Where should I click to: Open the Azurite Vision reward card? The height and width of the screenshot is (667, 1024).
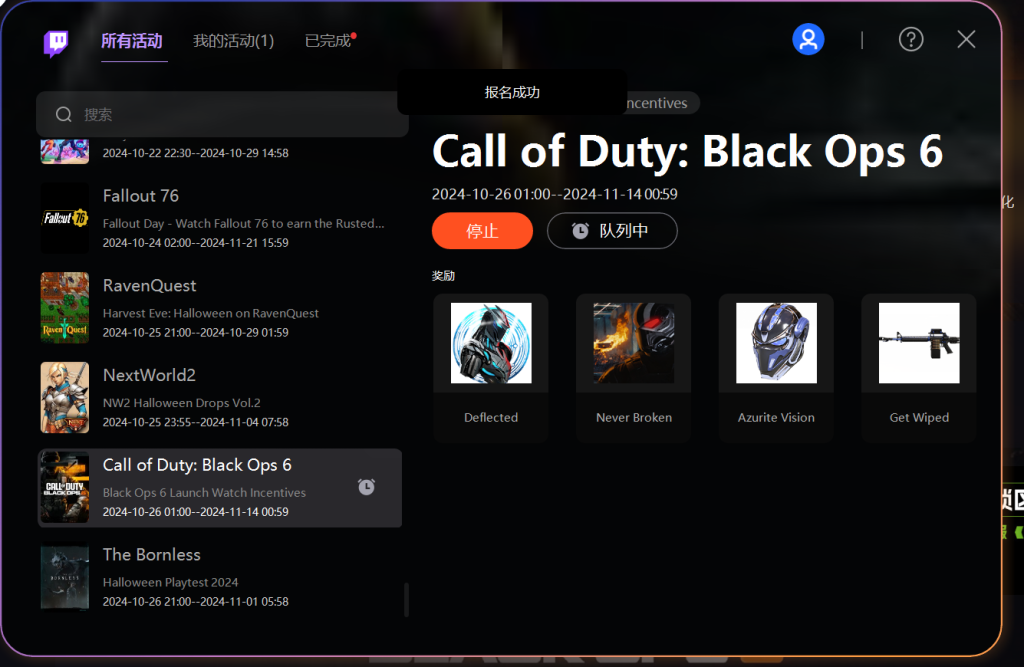tap(776, 368)
